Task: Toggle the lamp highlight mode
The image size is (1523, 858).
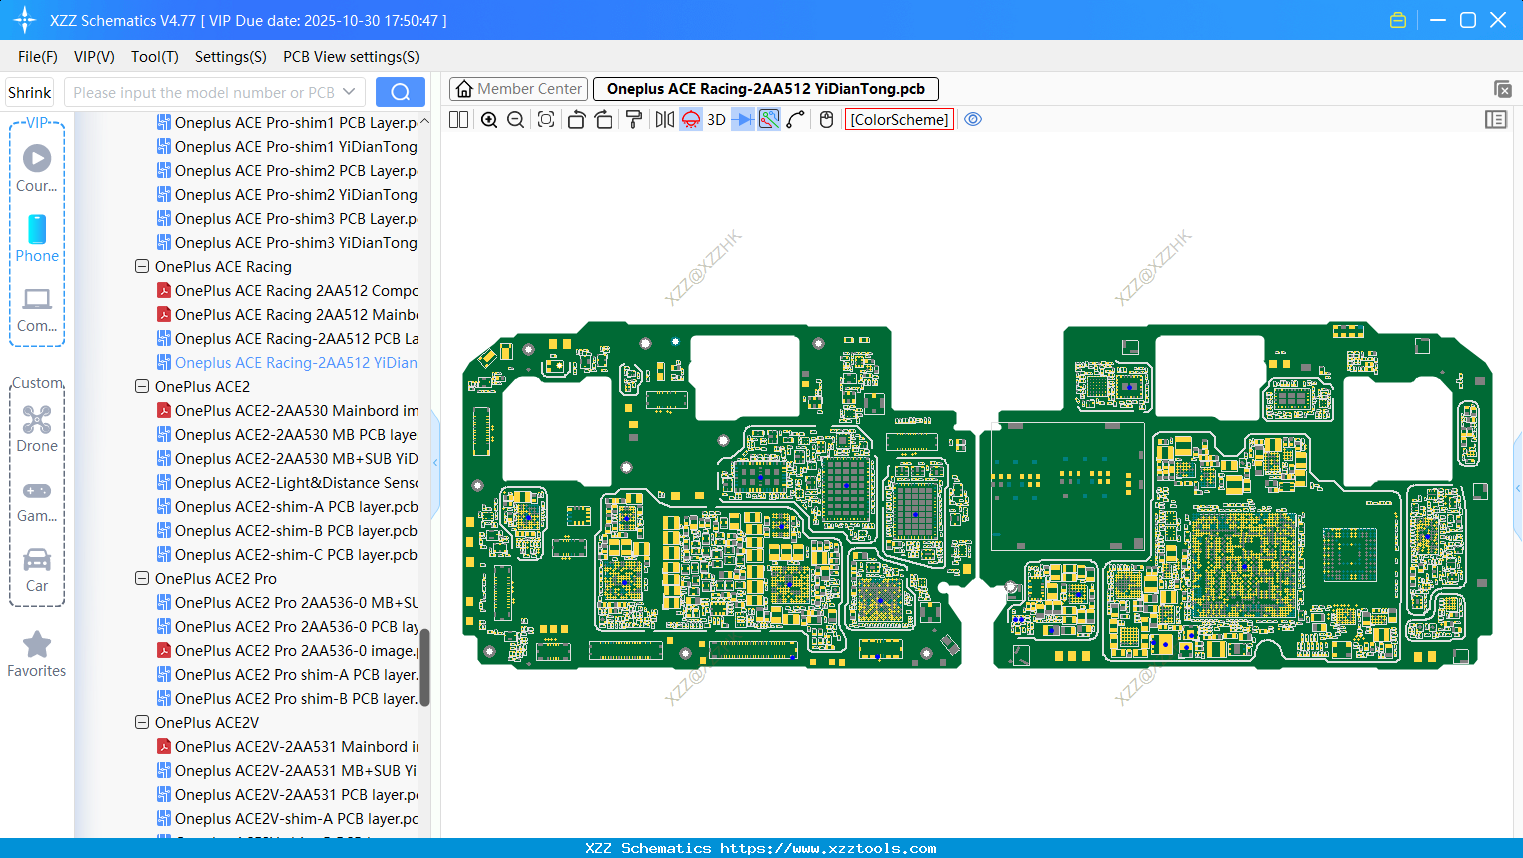Action: click(691, 119)
